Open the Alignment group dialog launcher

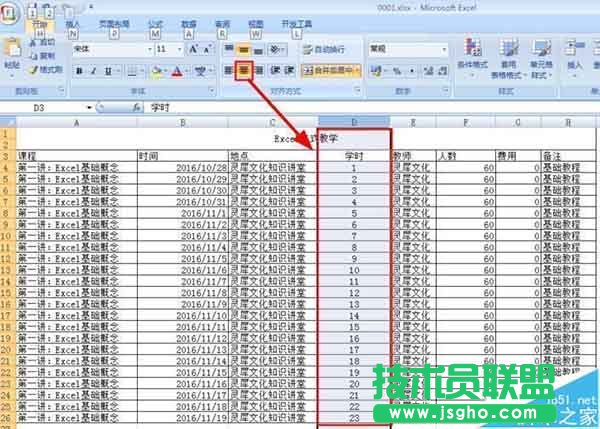pos(357,90)
